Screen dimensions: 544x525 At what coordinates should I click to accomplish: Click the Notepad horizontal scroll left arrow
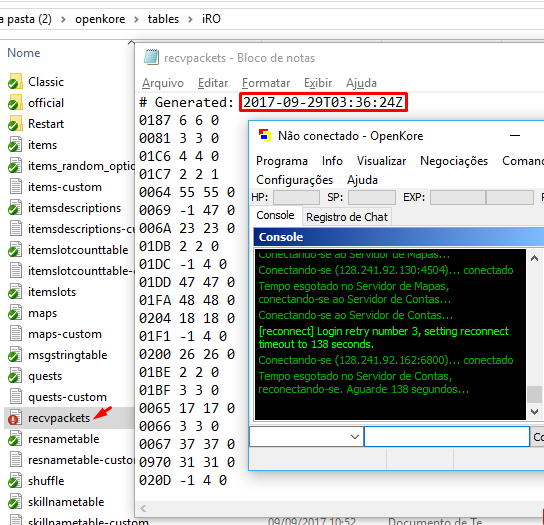(143, 509)
